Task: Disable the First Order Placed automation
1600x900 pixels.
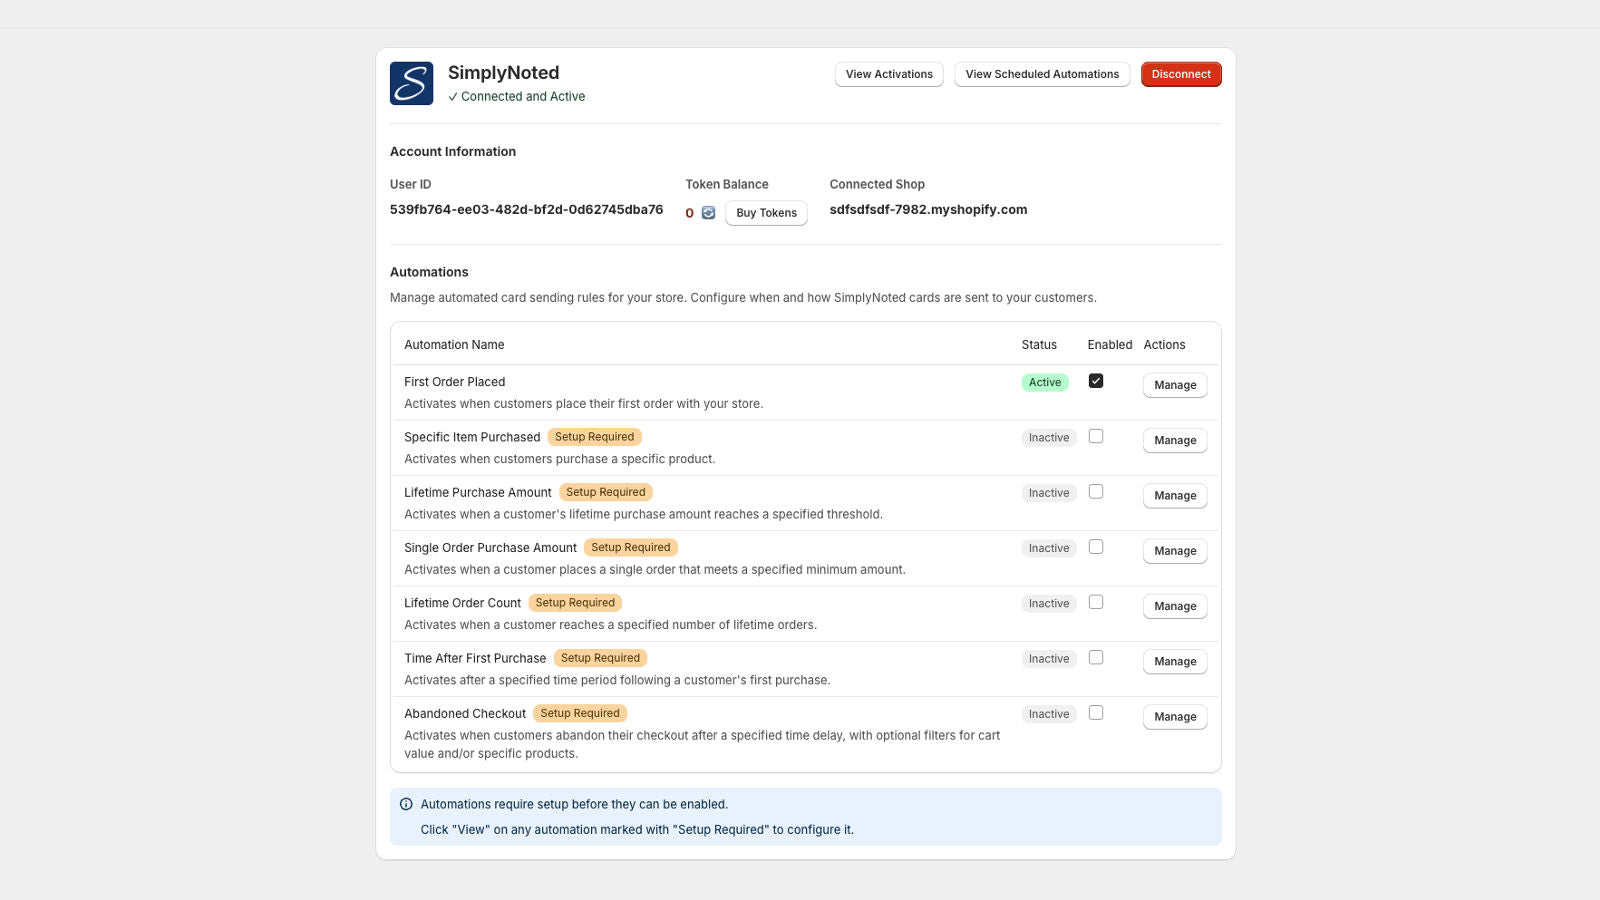Action: 1096,381
